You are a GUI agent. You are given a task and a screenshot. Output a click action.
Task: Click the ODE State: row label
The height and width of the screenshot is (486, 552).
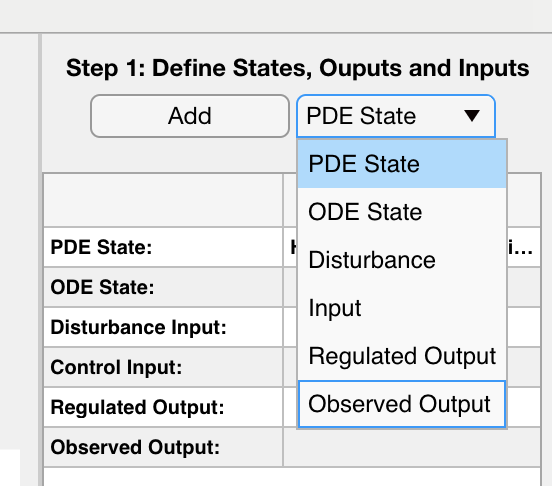click(x=102, y=287)
